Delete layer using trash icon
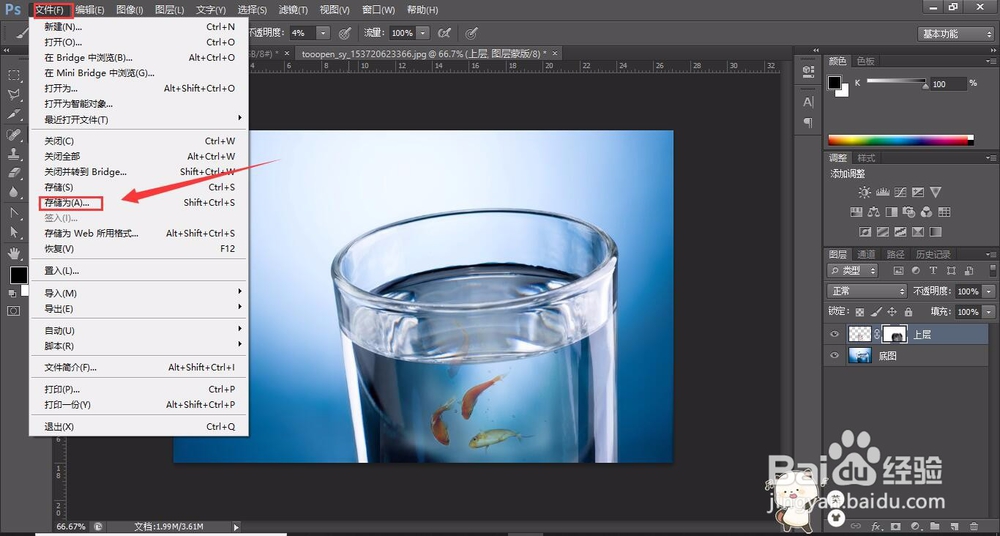The height and width of the screenshot is (536, 1000). 974,526
